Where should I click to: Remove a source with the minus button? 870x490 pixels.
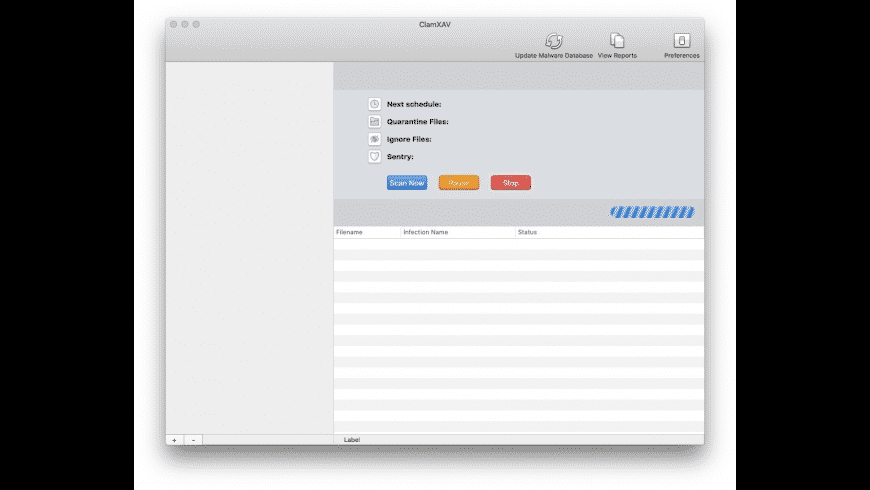[x=193, y=440]
